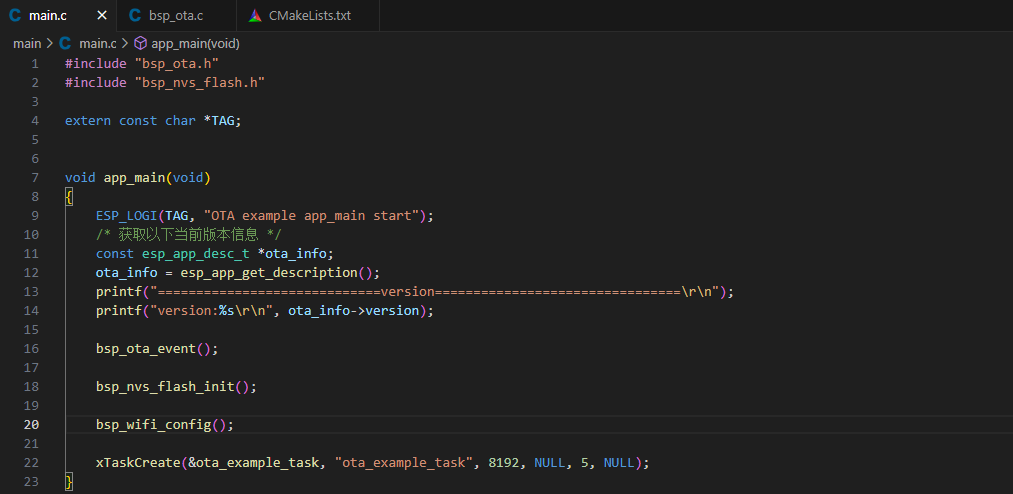Click line number 20 in the gutter
1013x494 pixels.
[x=31, y=425]
